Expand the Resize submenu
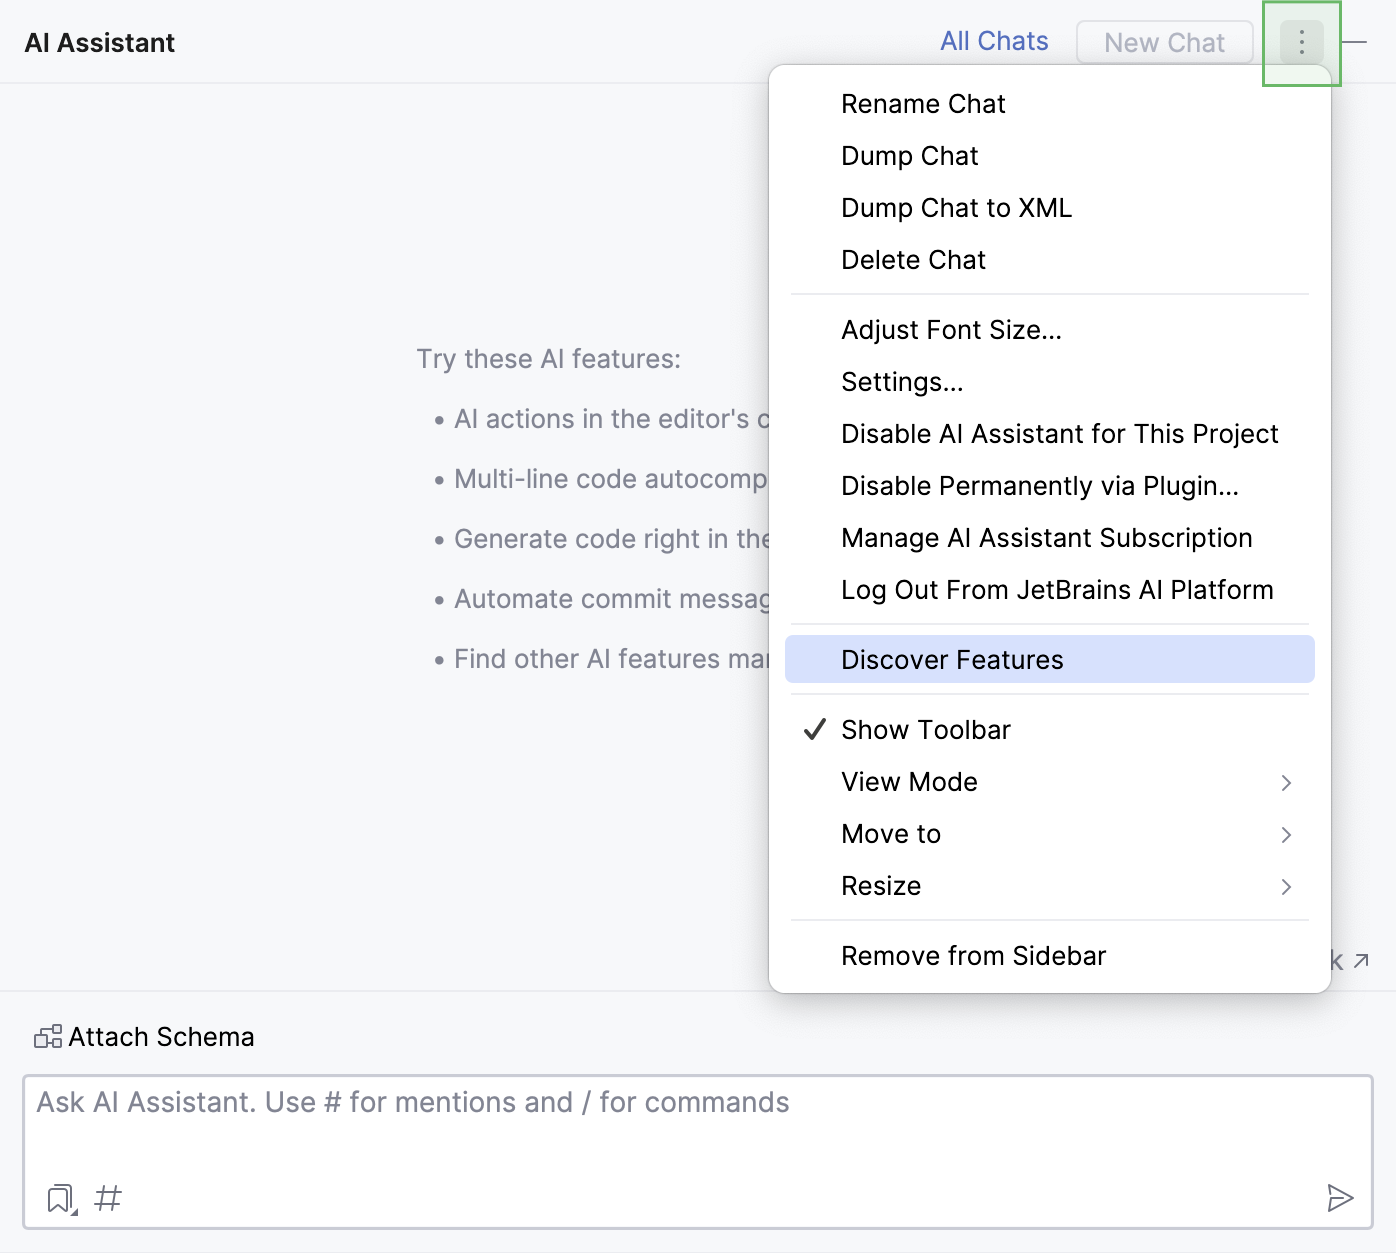Image resolution: width=1396 pixels, height=1253 pixels. click(1050, 886)
